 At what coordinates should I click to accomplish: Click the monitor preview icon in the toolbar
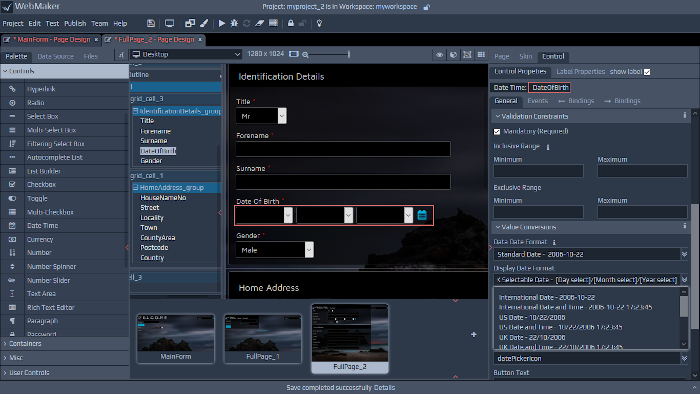(x=169, y=23)
